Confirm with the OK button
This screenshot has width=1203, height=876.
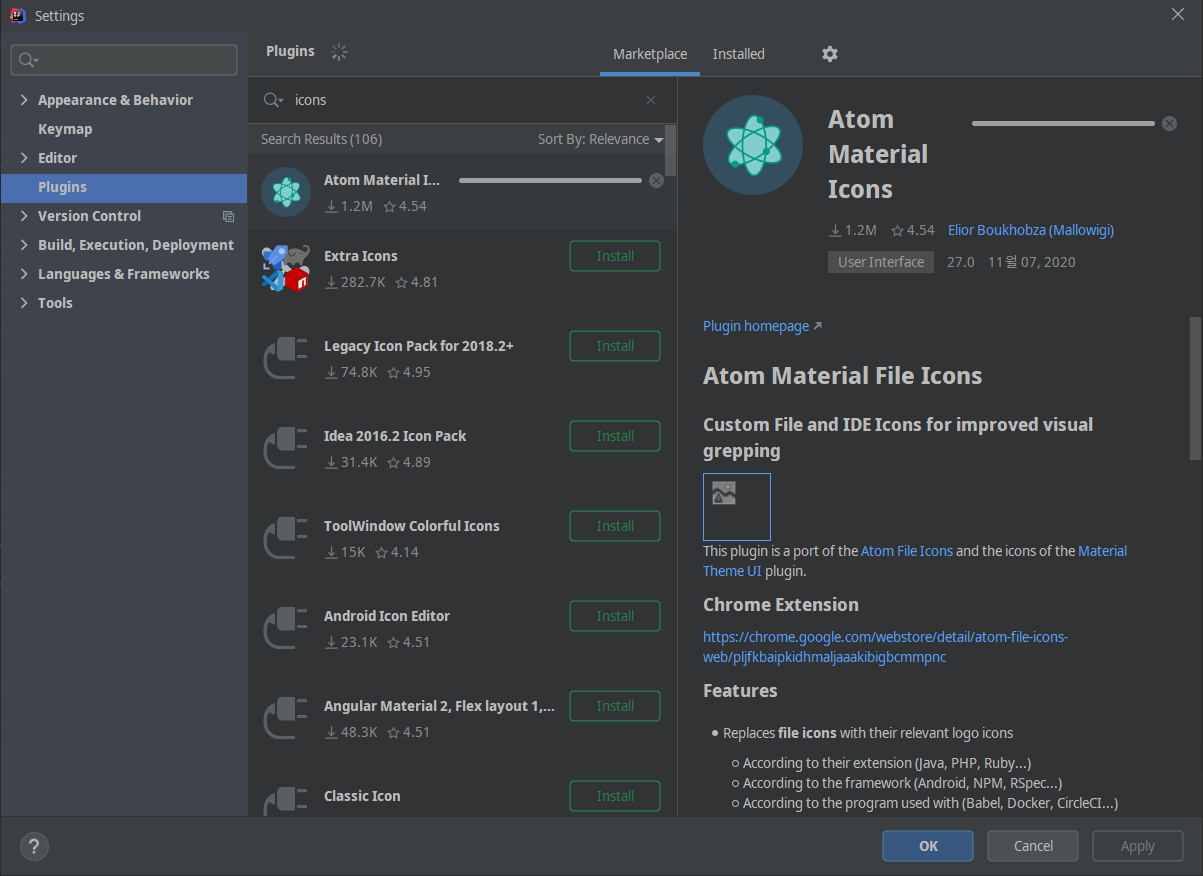click(x=928, y=846)
